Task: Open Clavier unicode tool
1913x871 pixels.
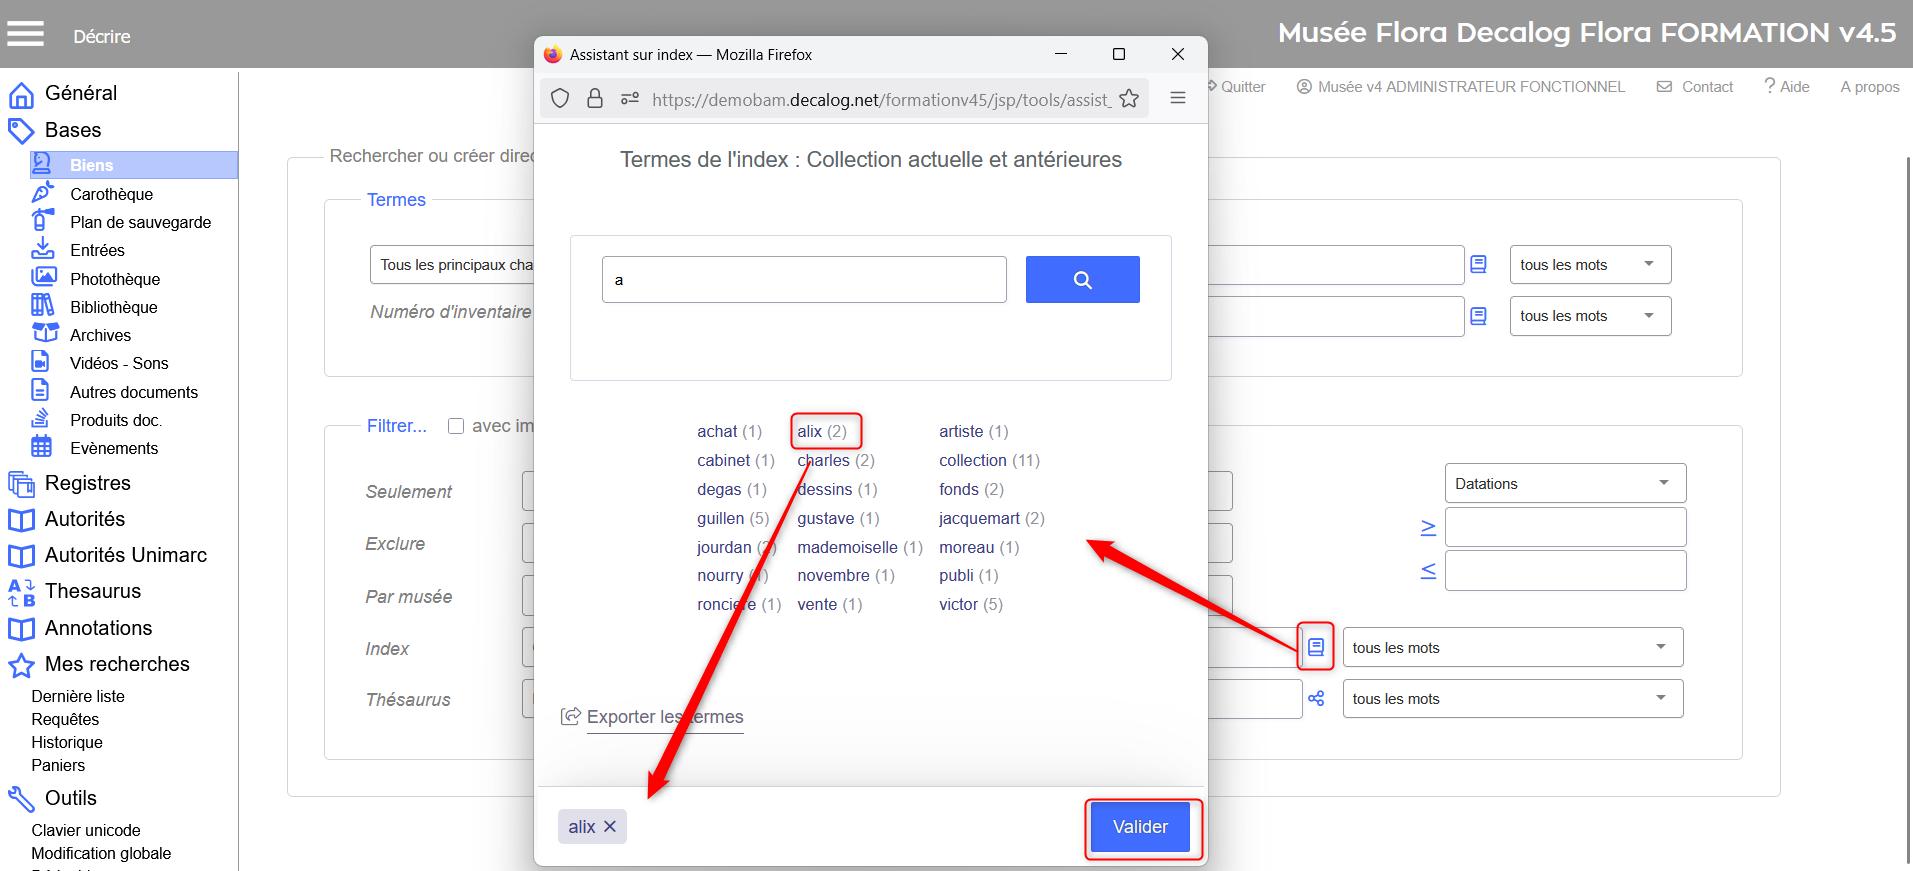Action: tap(86, 830)
